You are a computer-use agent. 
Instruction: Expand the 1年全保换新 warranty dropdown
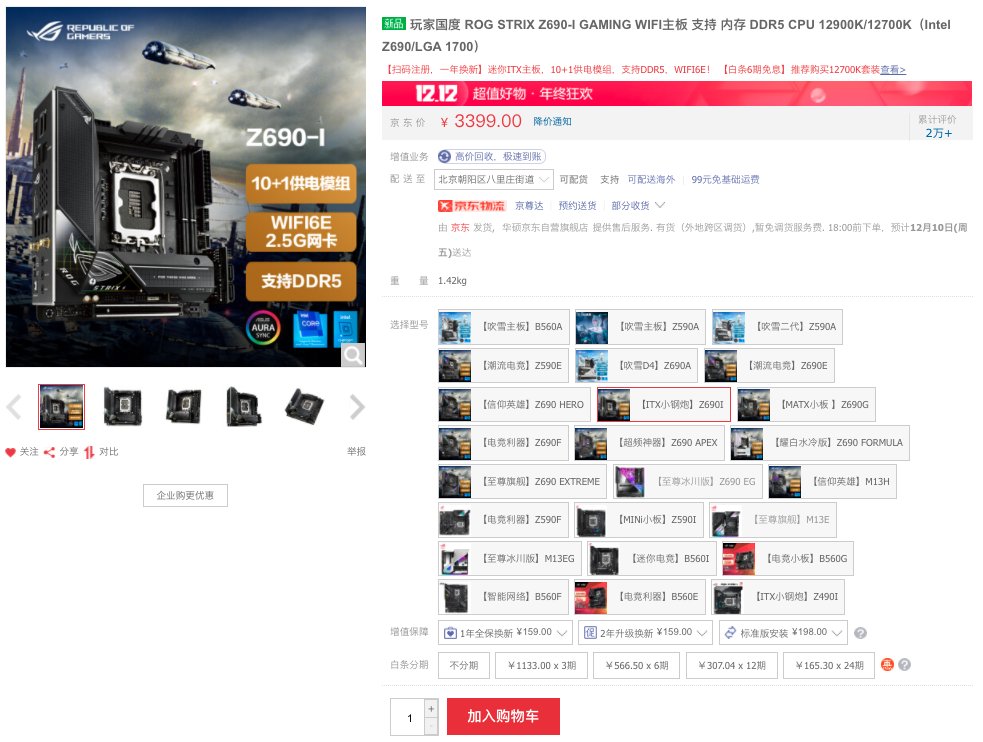coord(505,632)
